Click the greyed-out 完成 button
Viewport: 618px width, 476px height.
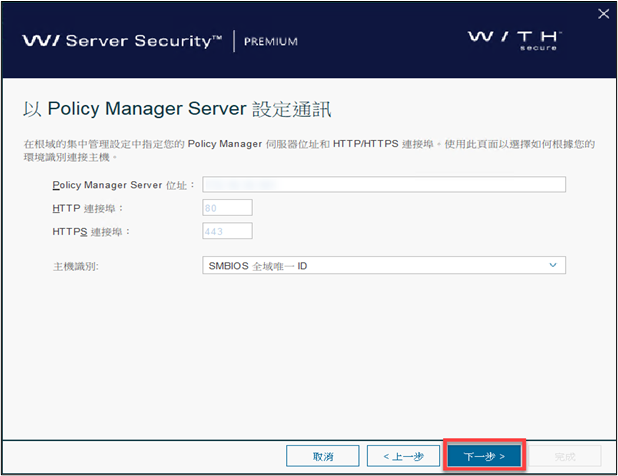(564, 456)
